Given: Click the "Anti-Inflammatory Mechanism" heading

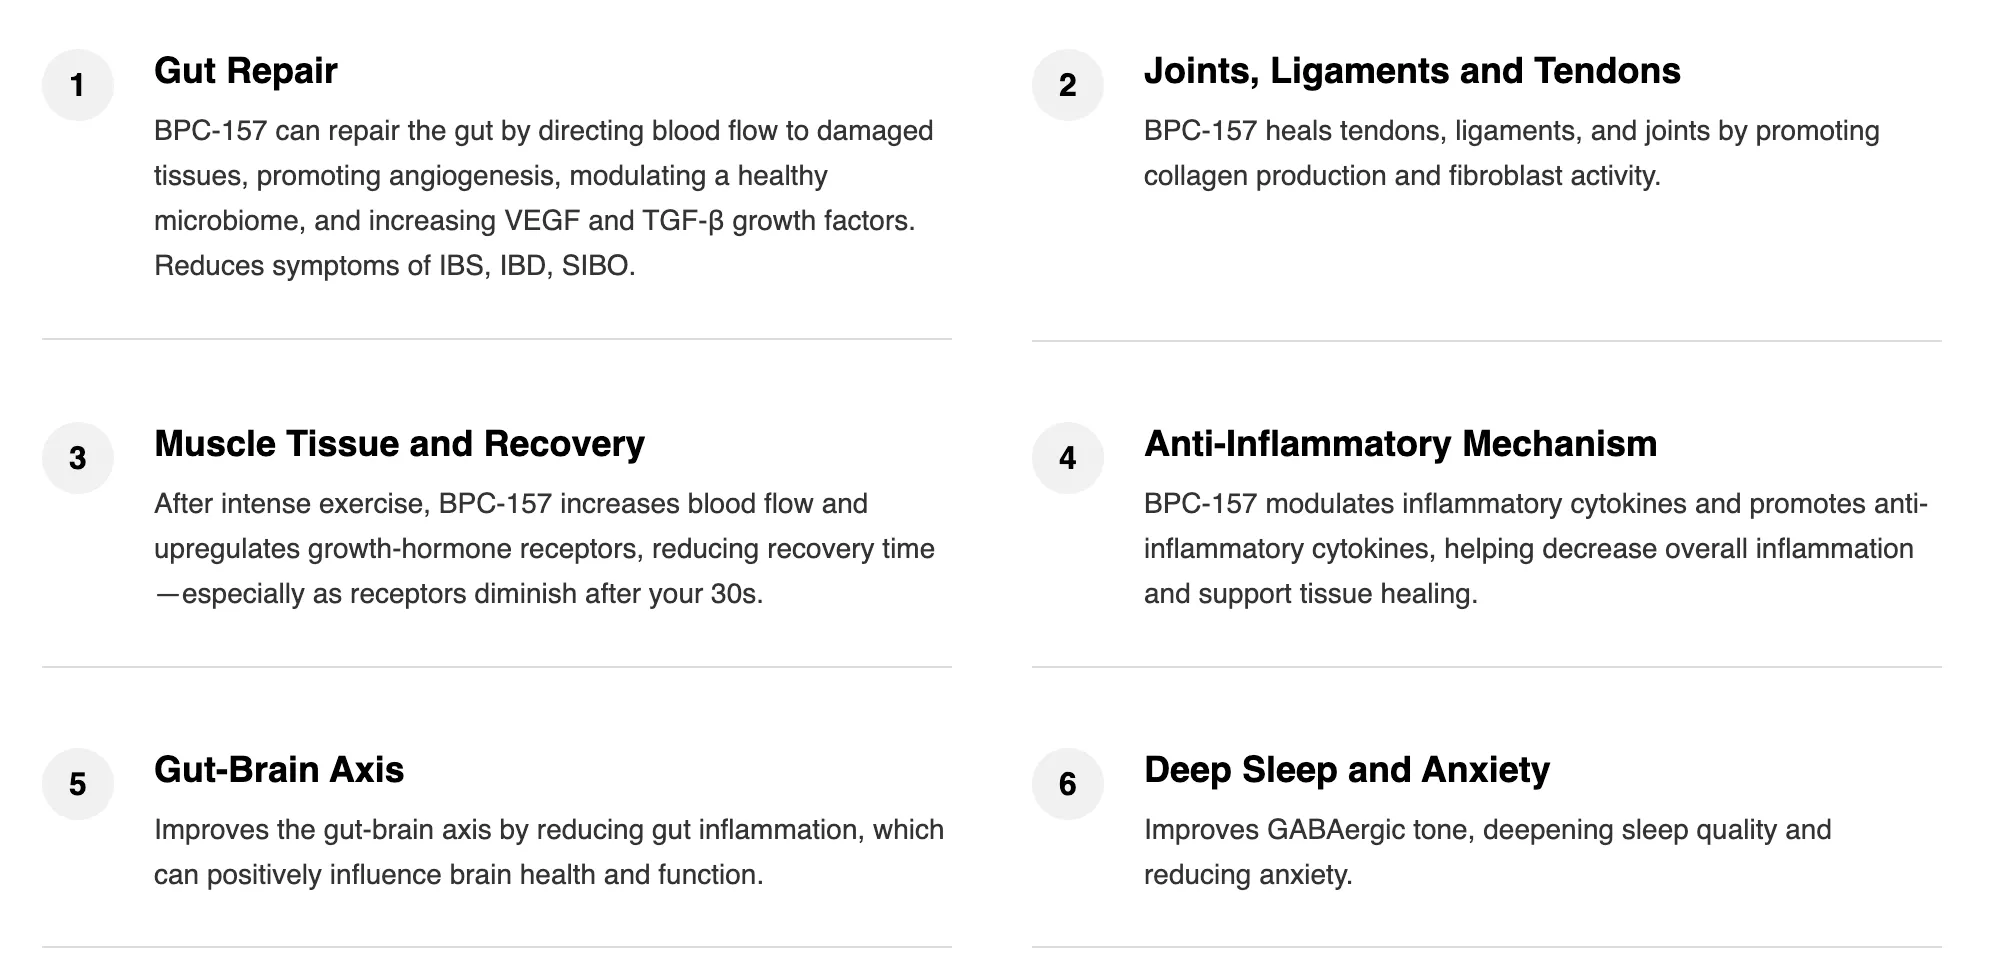Looking at the screenshot, I should 1400,444.
